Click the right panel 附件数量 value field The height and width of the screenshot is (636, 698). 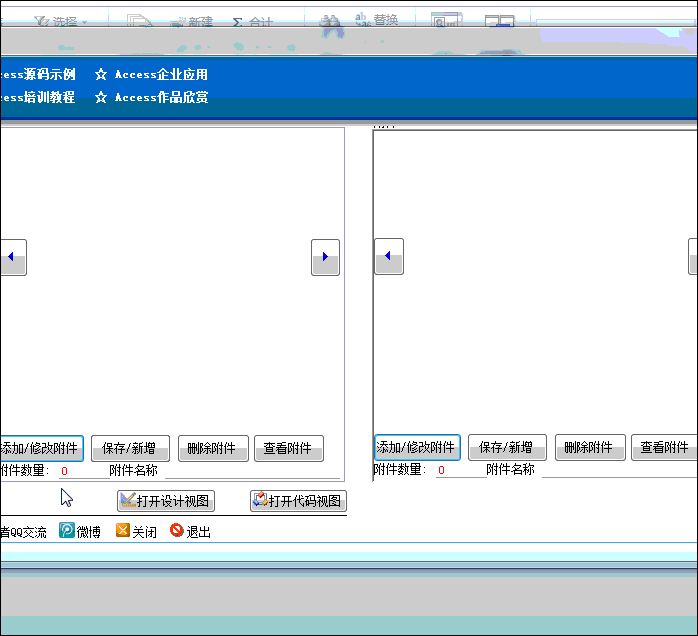[x=461, y=470]
